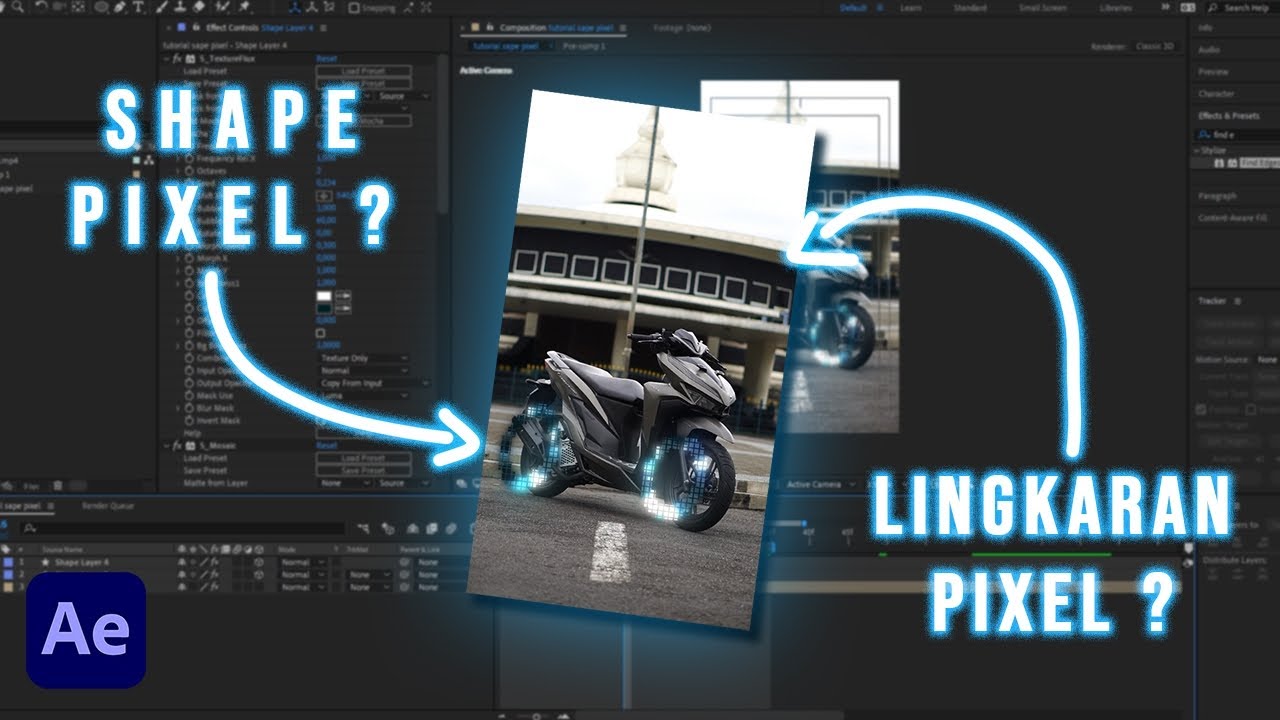Select the Type tool in toolbar
This screenshot has width=1280, height=720.
pyautogui.click(x=138, y=7)
